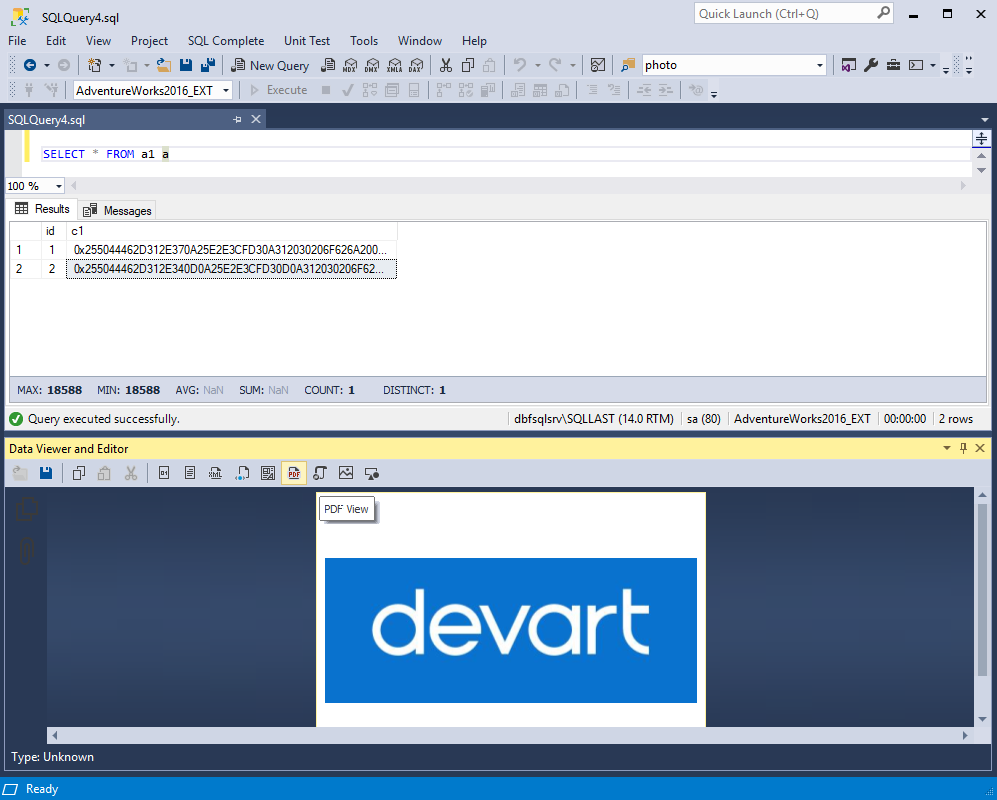The width and height of the screenshot is (997, 800).
Task: Type in the Quick Launch search field
Action: [780, 14]
